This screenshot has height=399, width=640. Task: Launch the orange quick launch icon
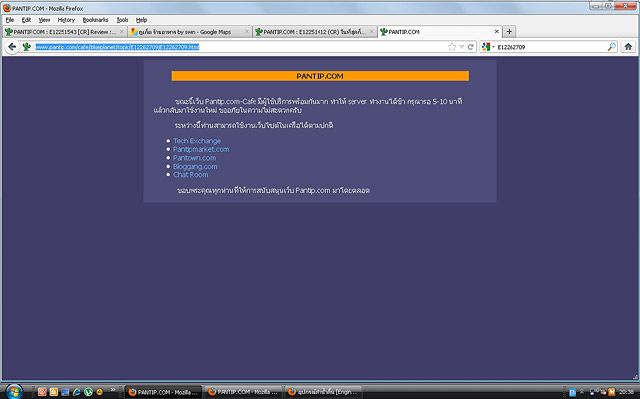pos(53,392)
